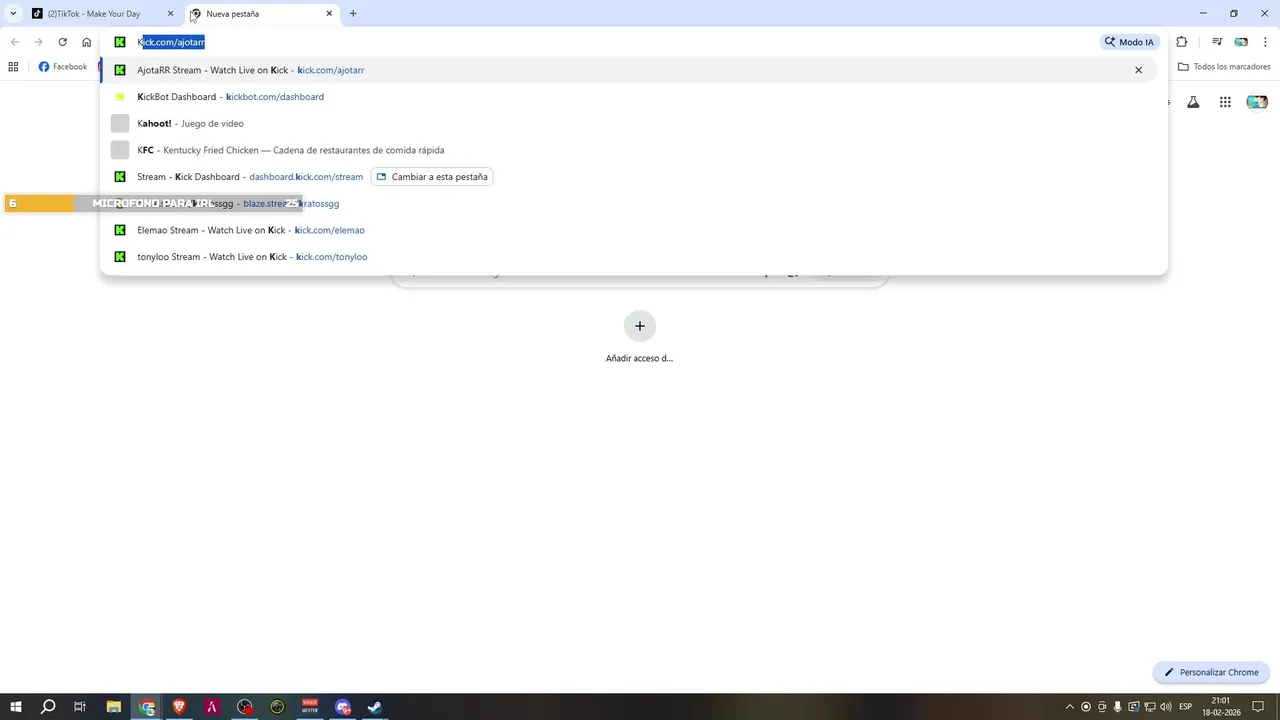Choose the KFC Kentucky Fried Chicken suggestion
Viewport: 1280px width, 720px height.
(630, 150)
